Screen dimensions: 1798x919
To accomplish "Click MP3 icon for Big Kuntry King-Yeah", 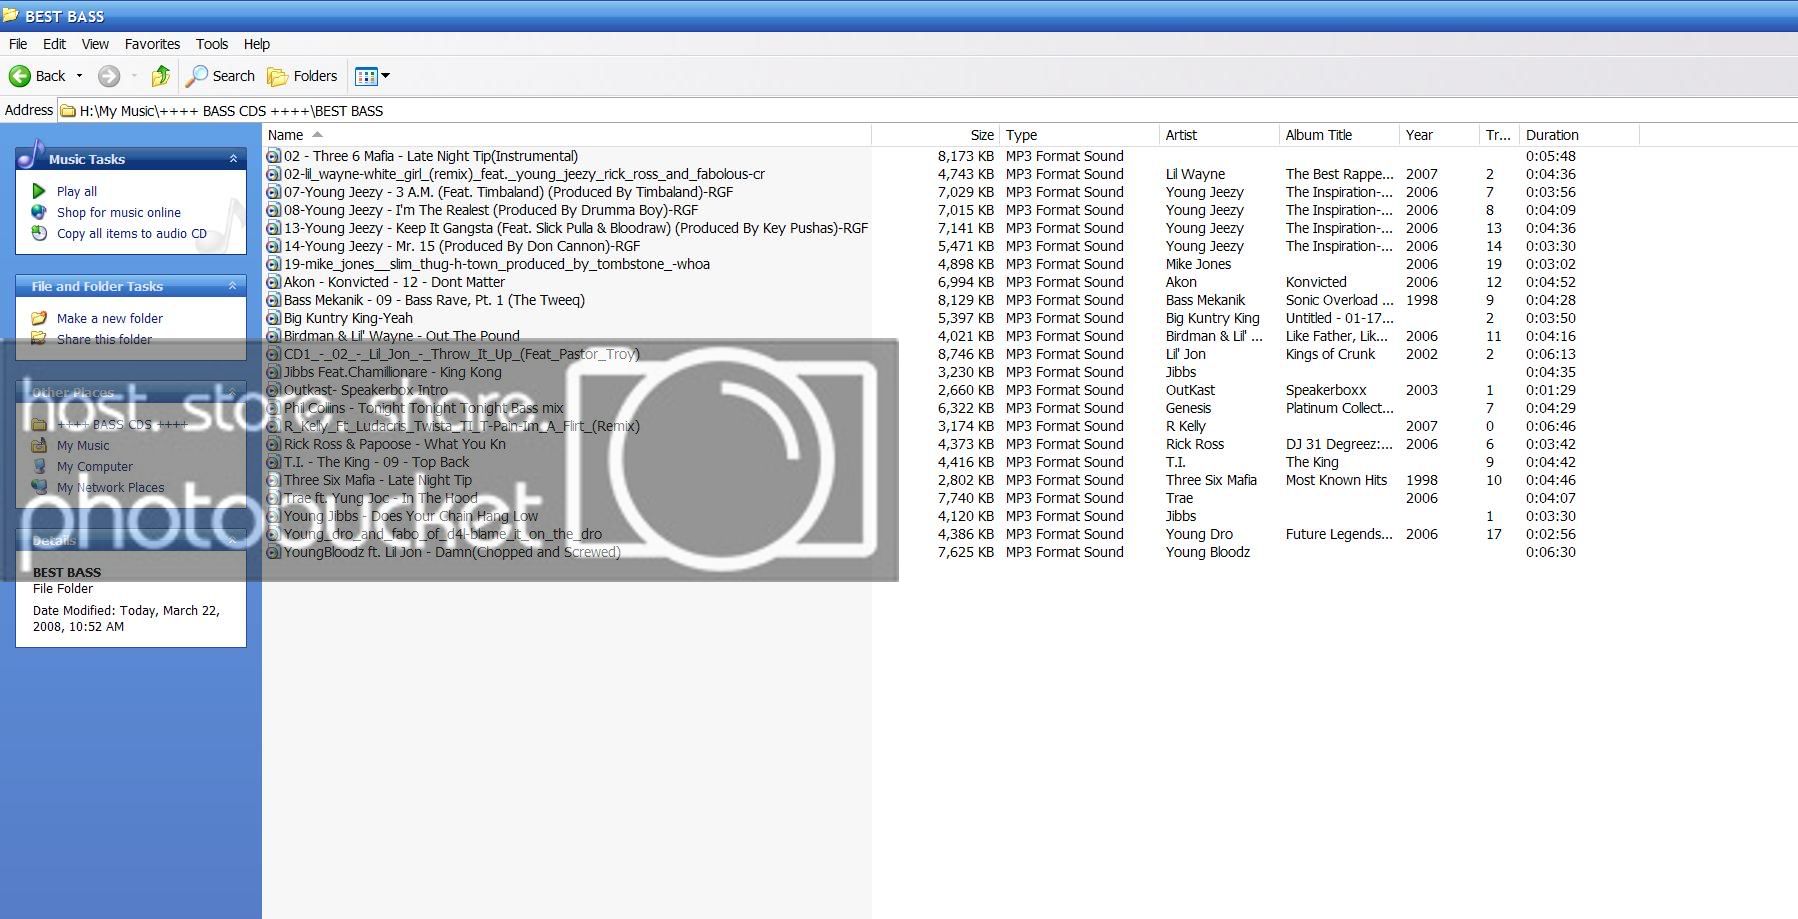I will (274, 318).
